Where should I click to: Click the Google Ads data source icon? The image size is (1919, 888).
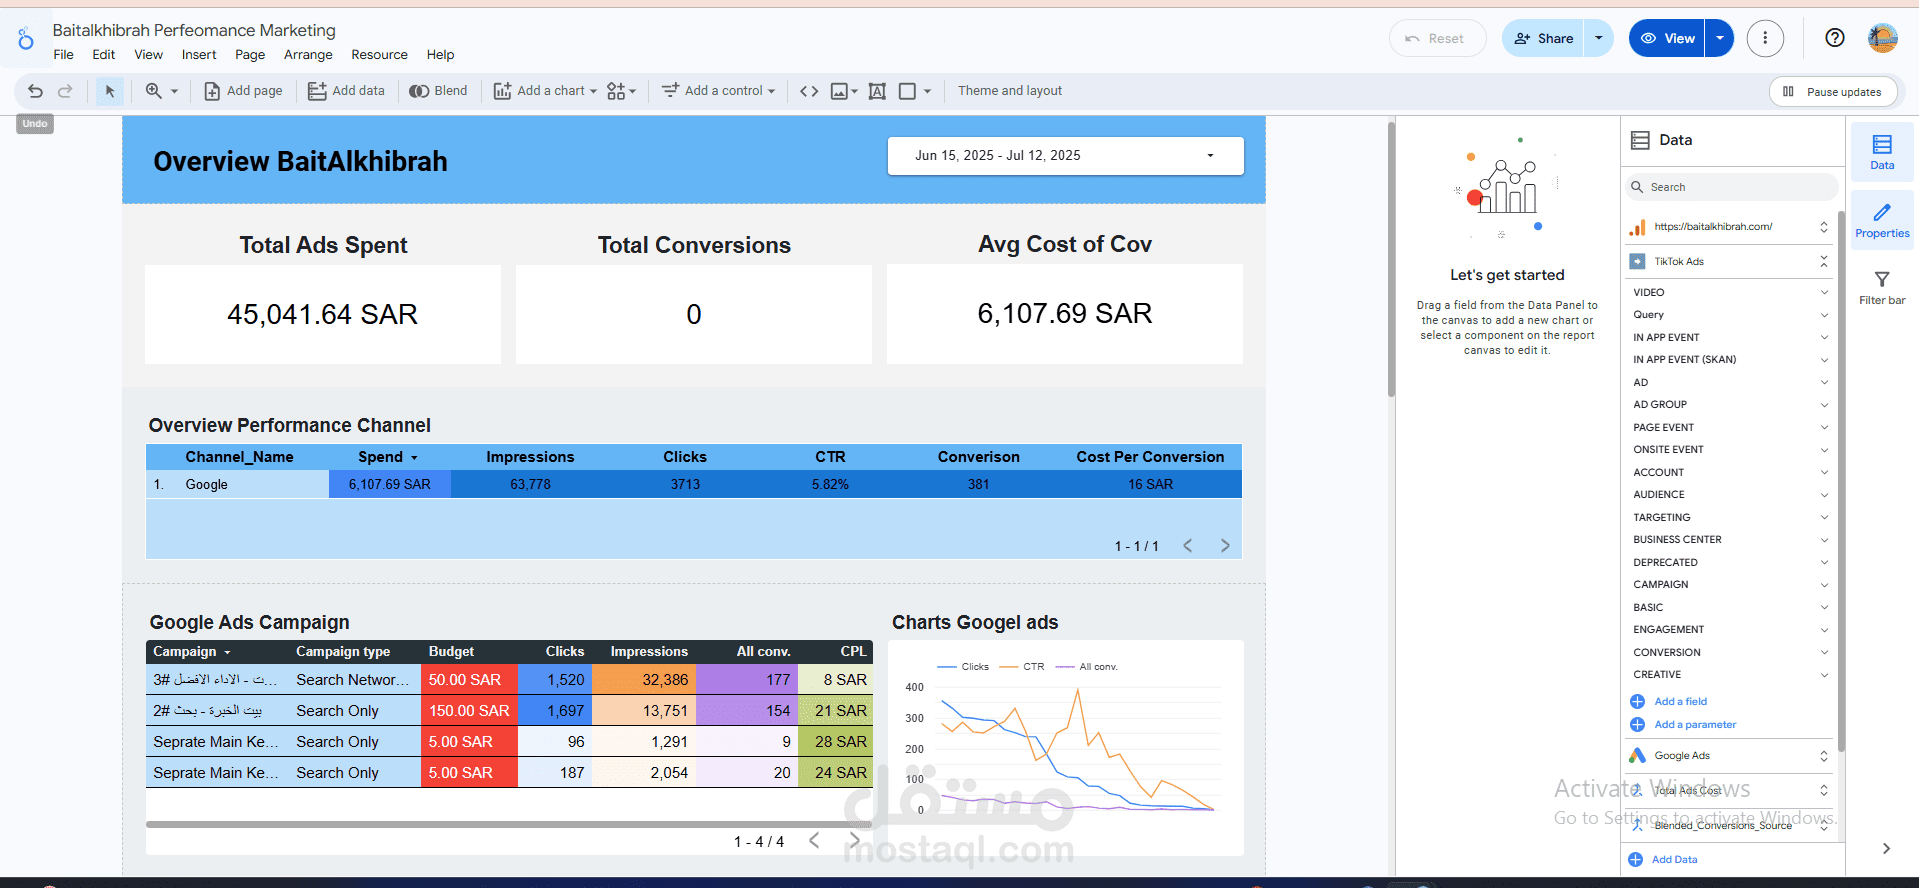[1637, 755]
